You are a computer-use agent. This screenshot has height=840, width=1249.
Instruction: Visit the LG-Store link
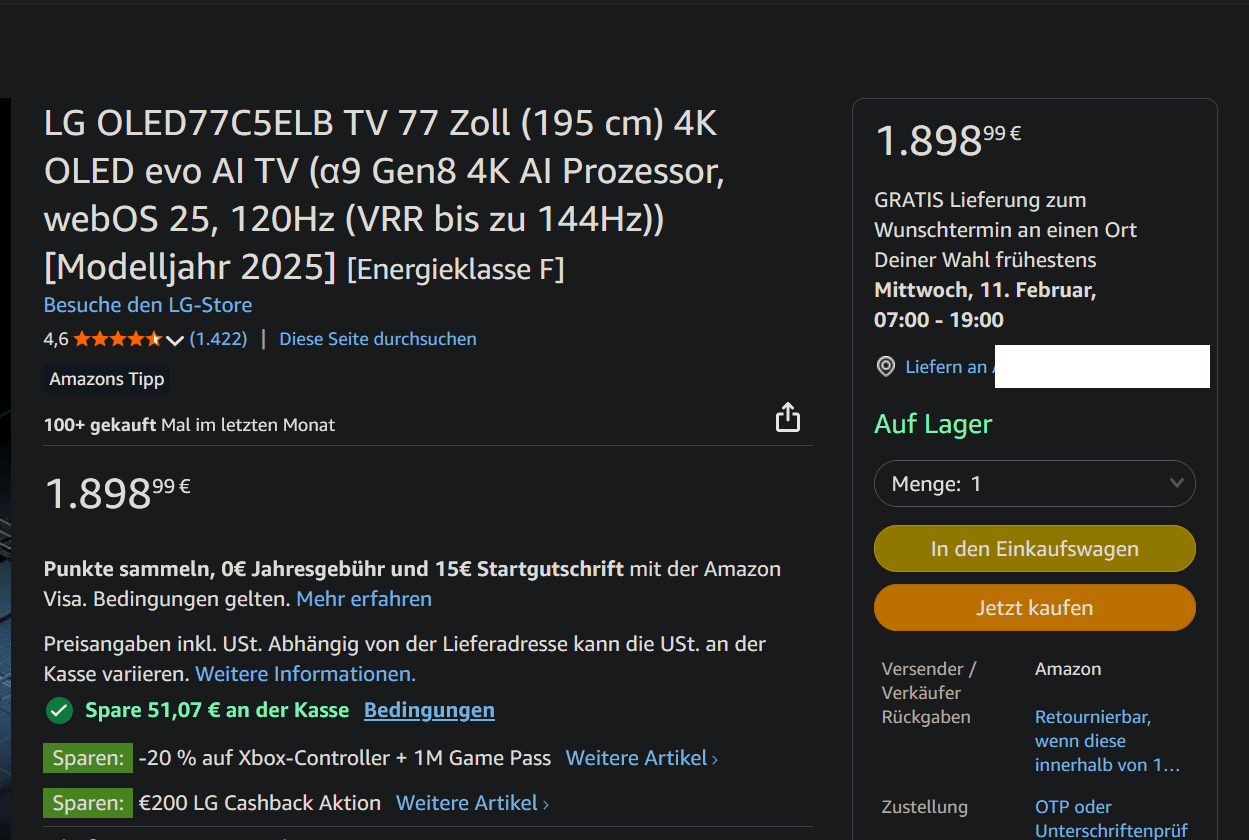click(x=148, y=305)
